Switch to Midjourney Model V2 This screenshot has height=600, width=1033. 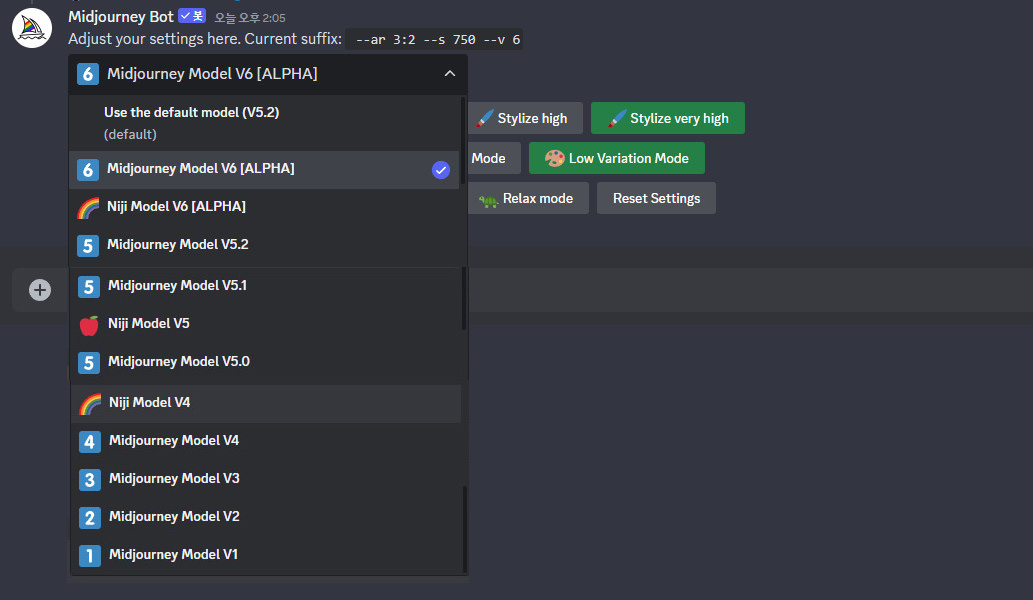click(x=266, y=518)
